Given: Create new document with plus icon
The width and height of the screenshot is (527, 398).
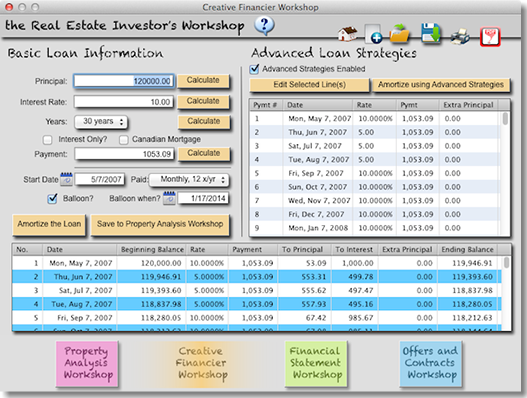Looking at the screenshot, I should 373,34.
